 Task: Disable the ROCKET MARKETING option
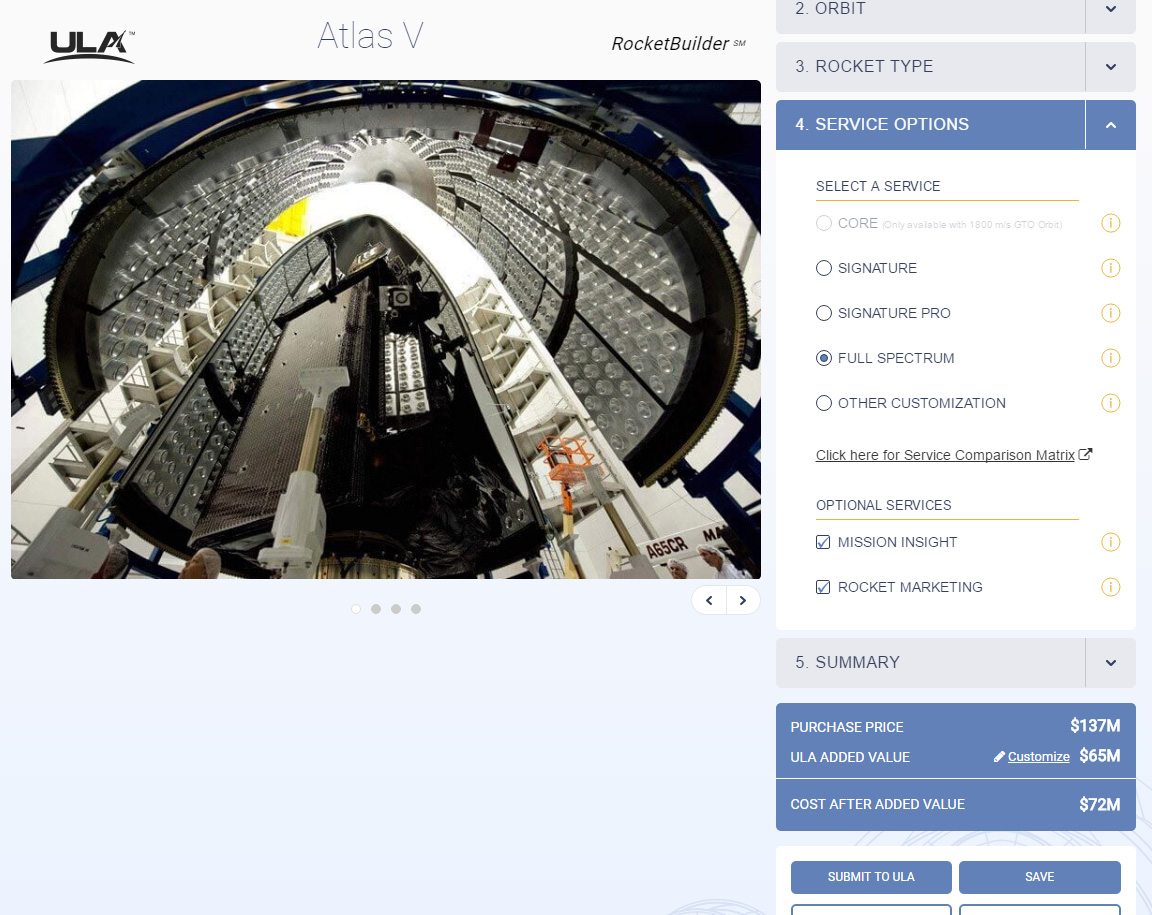822,587
